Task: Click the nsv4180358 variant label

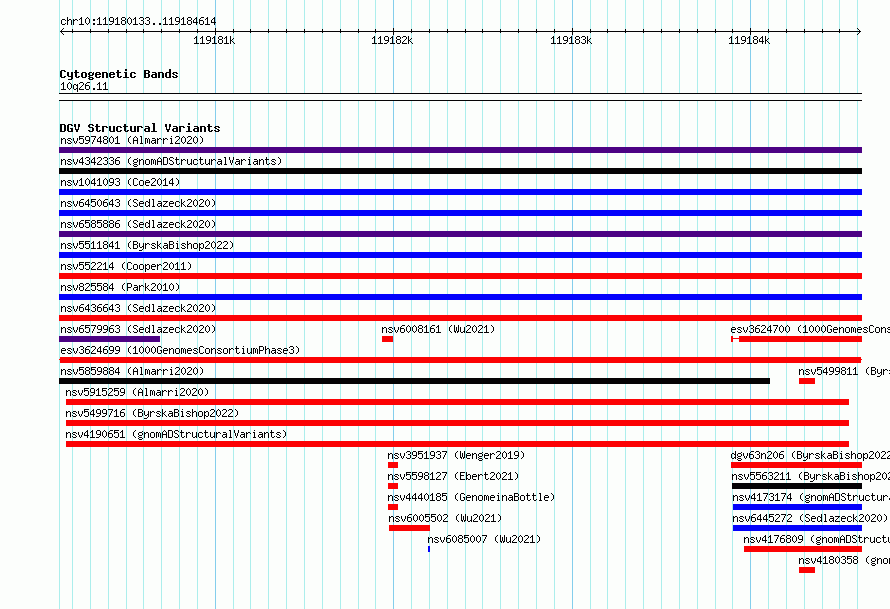Action: point(844,560)
